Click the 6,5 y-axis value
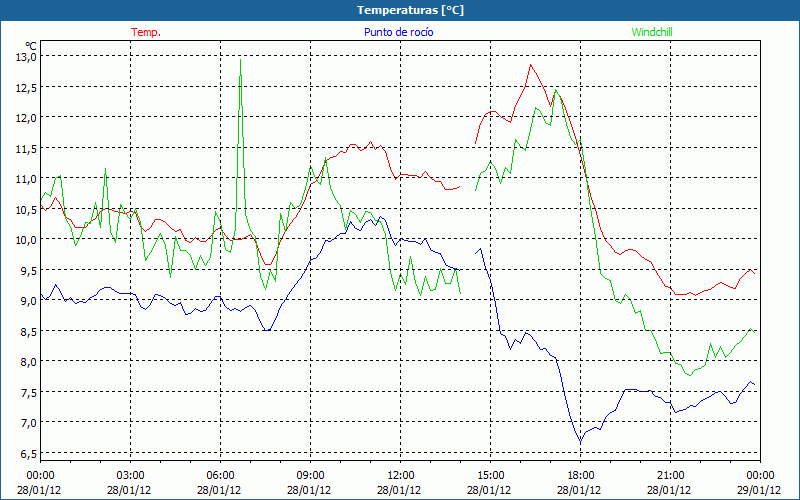 click(x=28, y=453)
